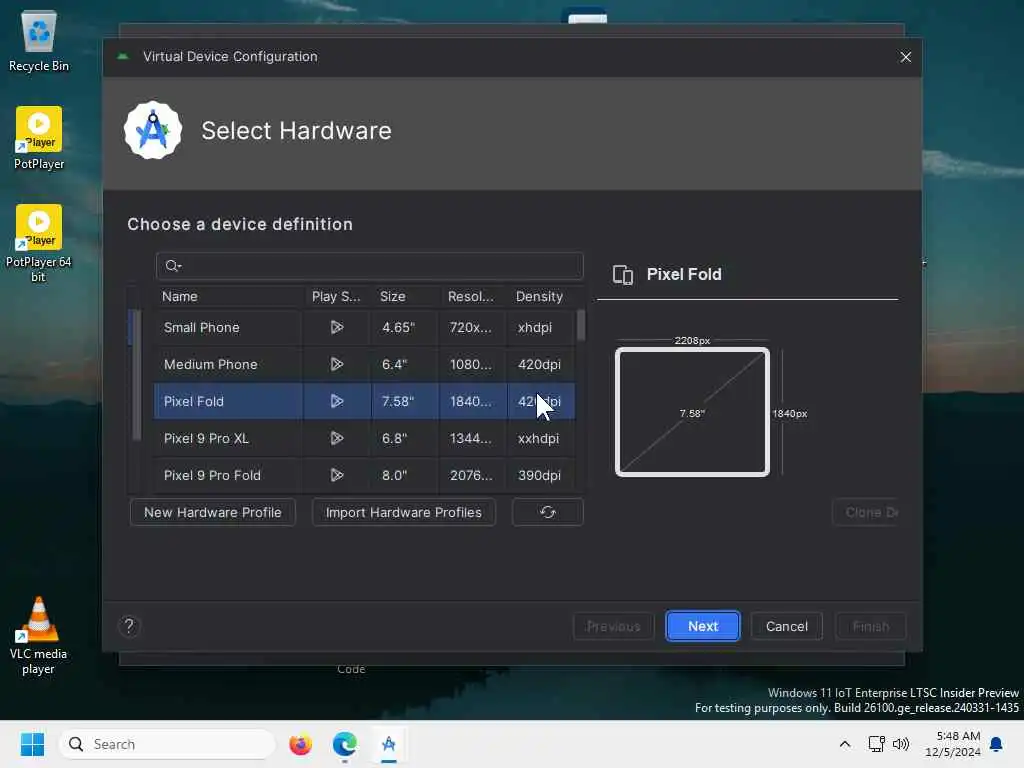The width and height of the screenshot is (1024, 768).
Task: Click Next to continue setup
Action: pos(703,626)
